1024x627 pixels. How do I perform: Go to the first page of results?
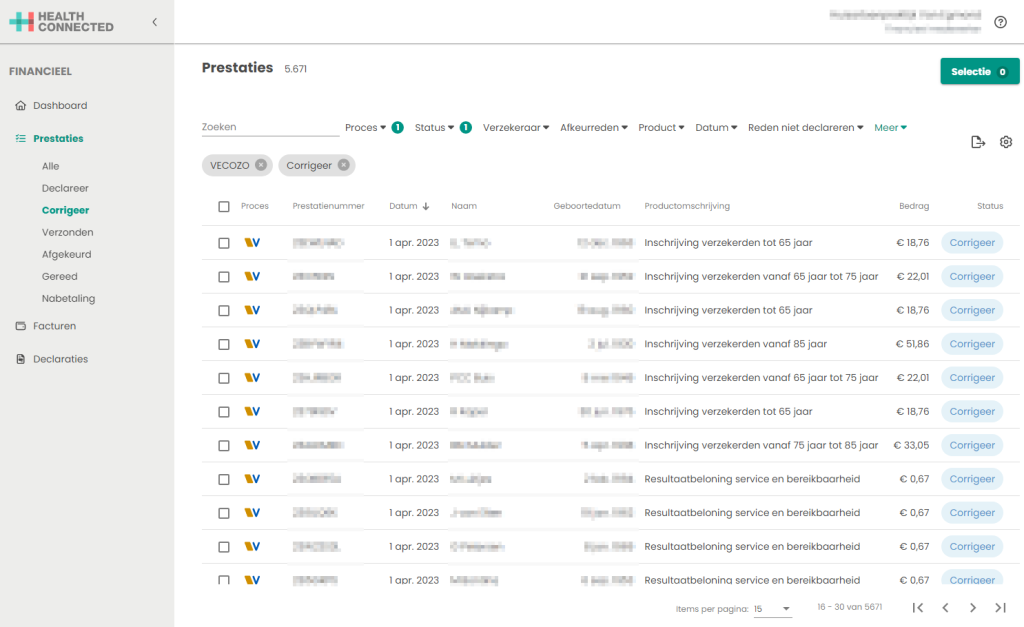click(x=918, y=608)
